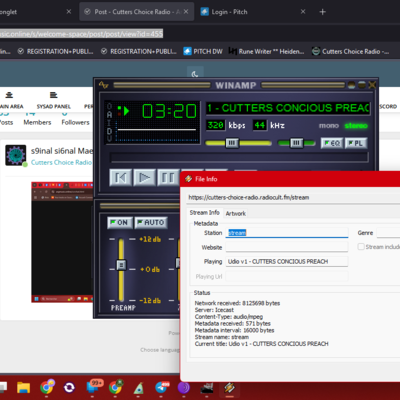The width and height of the screenshot is (400, 400).
Task: Open the first REGISTRATION+PUBLI bookmark
Action: (x=55, y=51)
